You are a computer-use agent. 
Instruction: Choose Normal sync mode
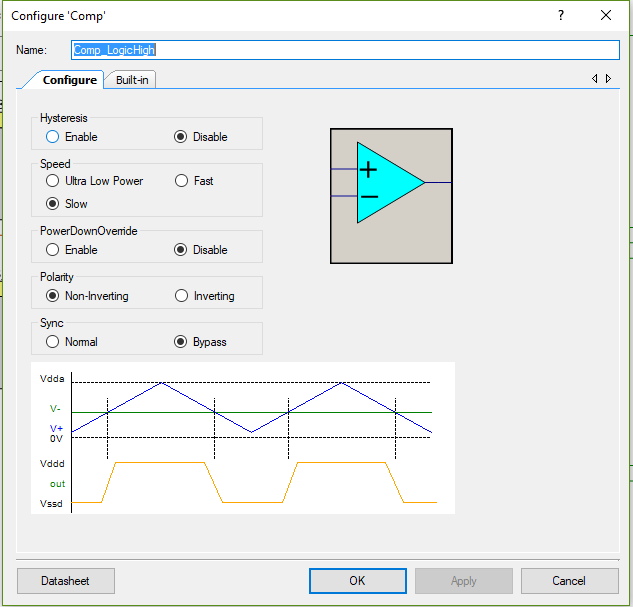53,342
